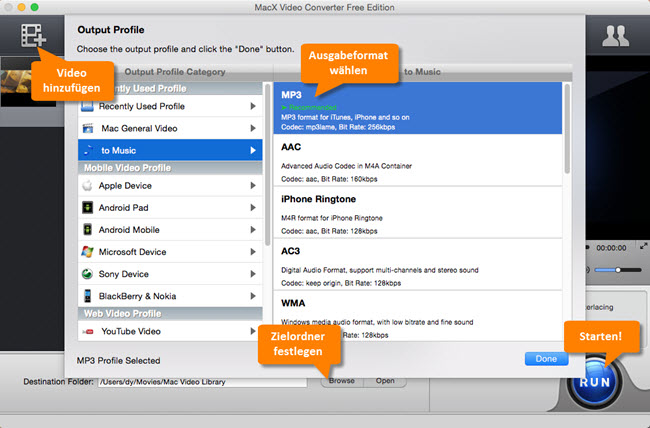Click the 00:00:00 playback time
Image resolution: width=650 pixels, height=428 pixels.
click(x=611, y=248)
